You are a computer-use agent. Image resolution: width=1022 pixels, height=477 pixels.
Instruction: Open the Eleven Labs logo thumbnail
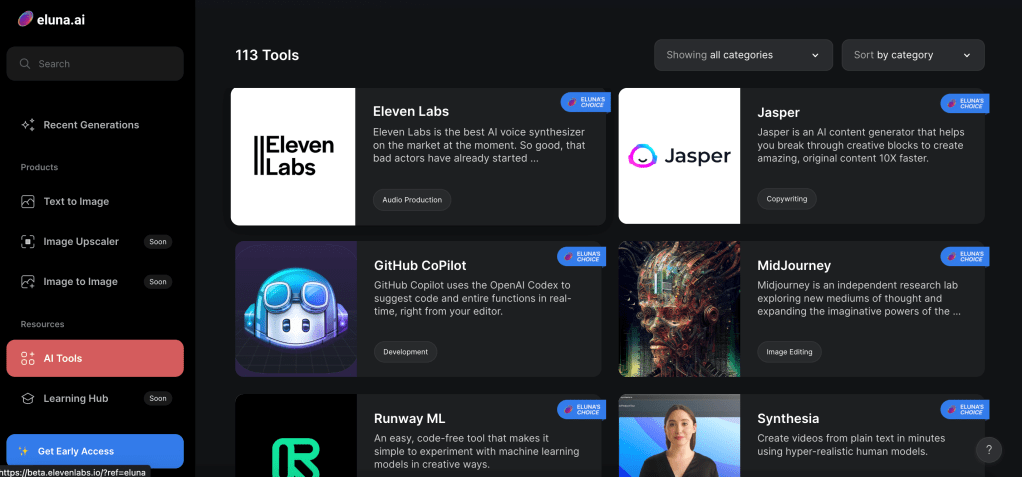(x=293, y=156)
